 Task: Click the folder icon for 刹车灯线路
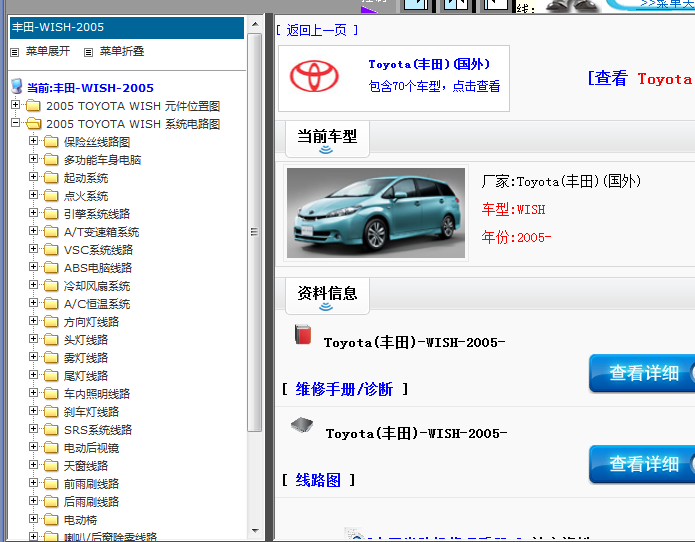[51, 411]
